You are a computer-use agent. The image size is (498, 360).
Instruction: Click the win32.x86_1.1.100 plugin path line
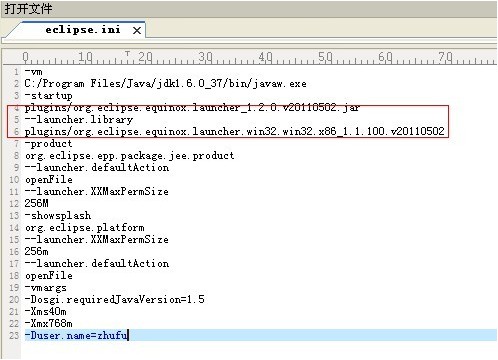pos(234,131)
